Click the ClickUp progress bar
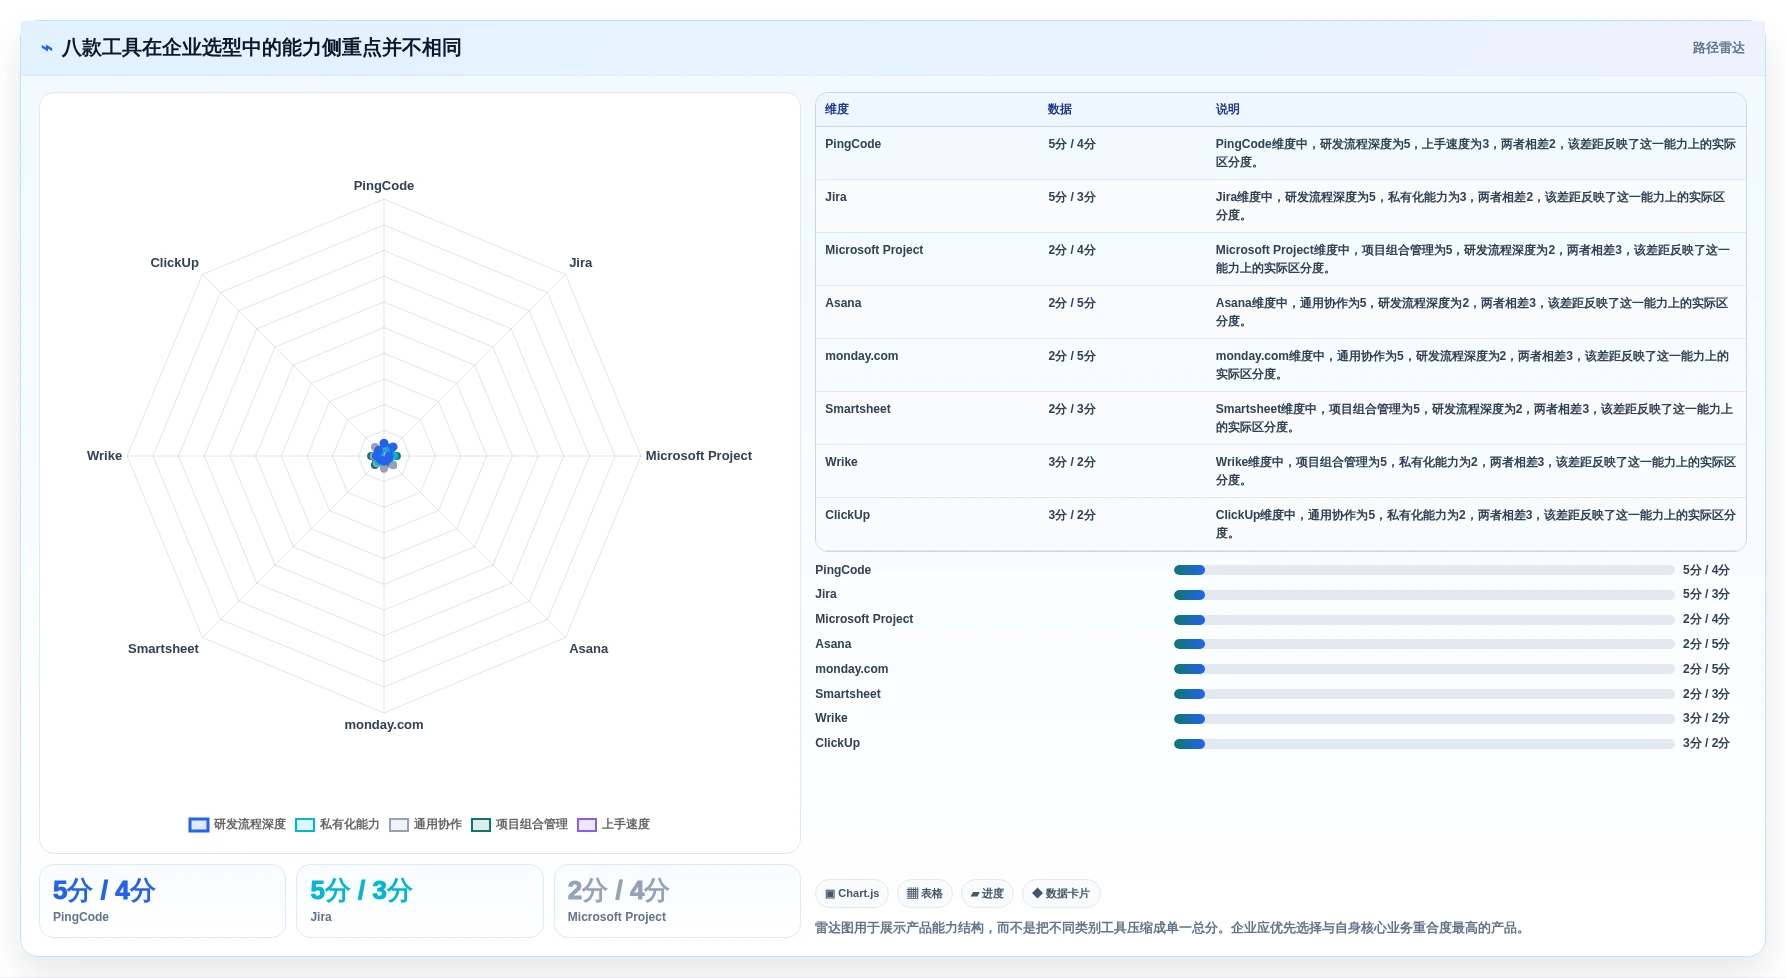1786x978 pixels. pyautogui.click(x=1424, y=744)
